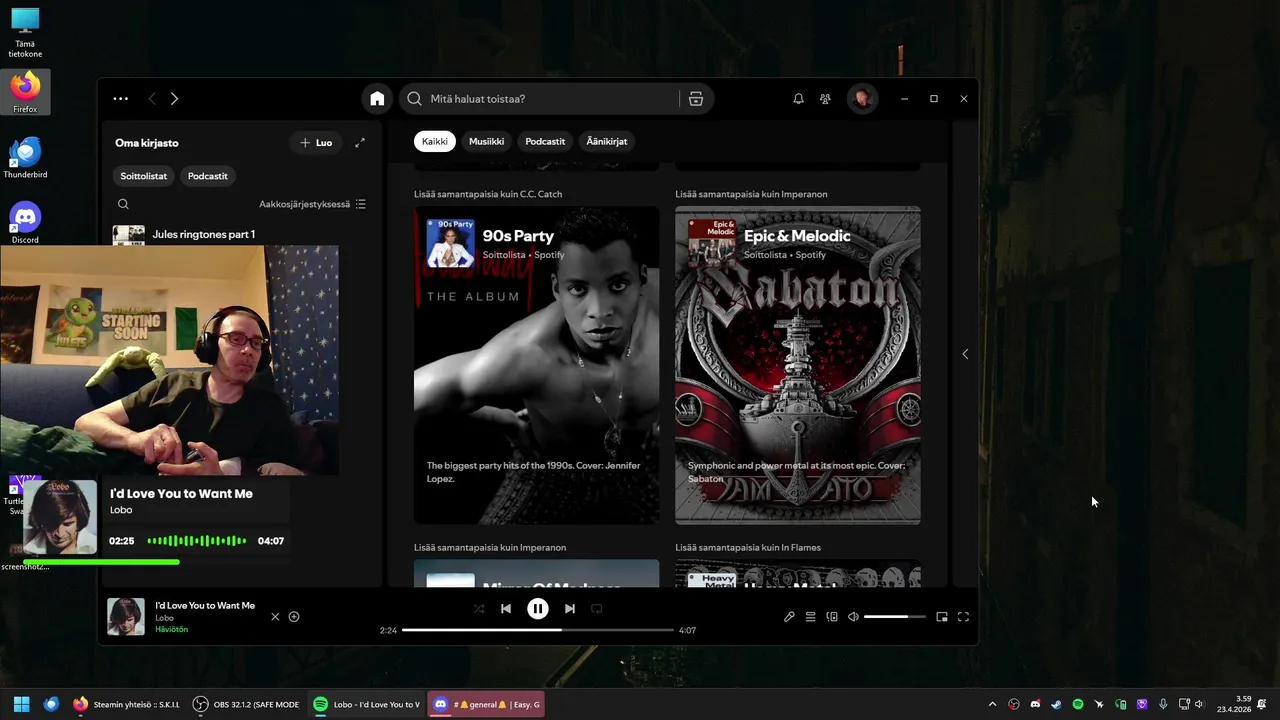Open the Epic & Melodic playlist card

[x=798, y=365]
